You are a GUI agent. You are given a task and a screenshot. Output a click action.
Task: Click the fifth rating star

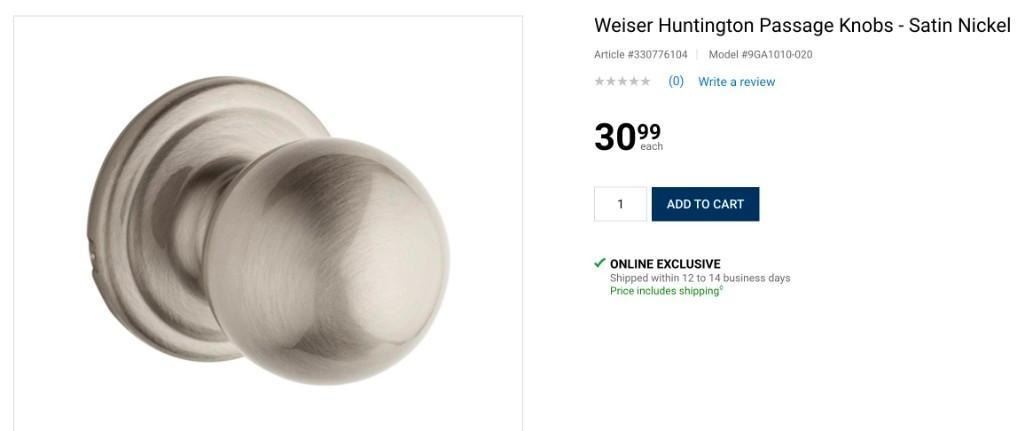[x=645, y=82]
